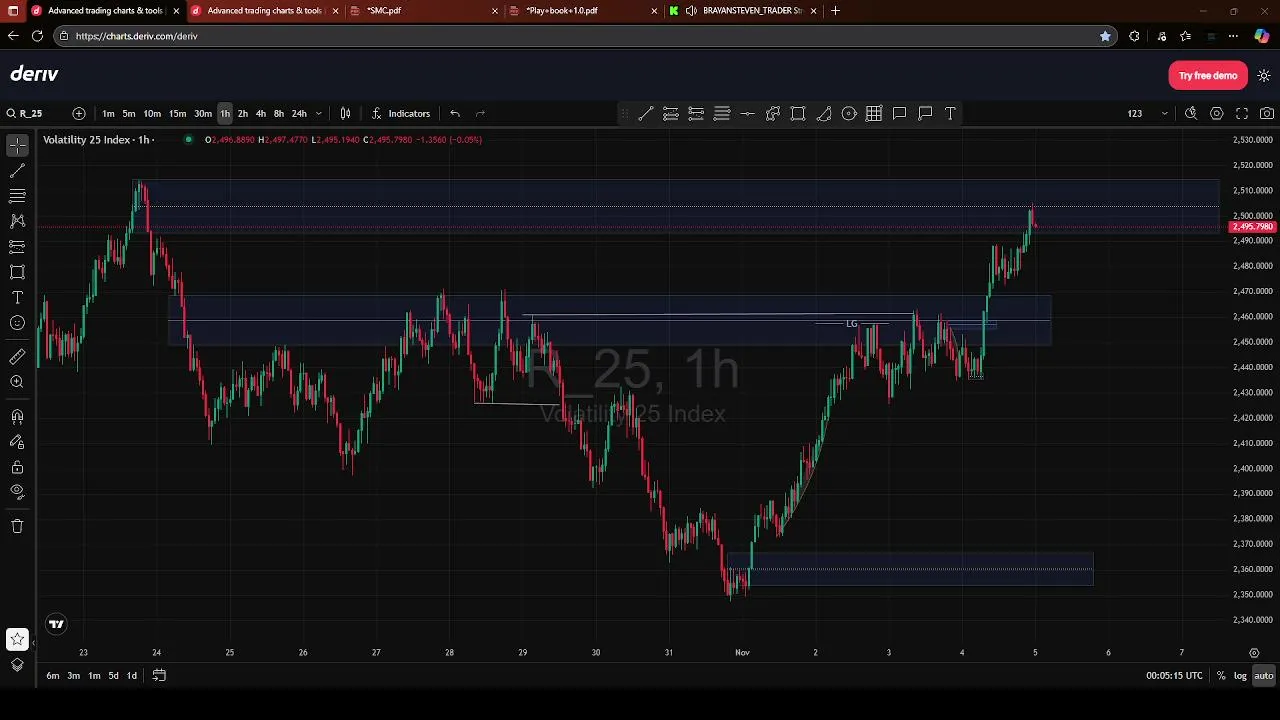Viewport: 1280px width, 720px height.
Task: Toggle log scale mode
Action: (1240, 676)
